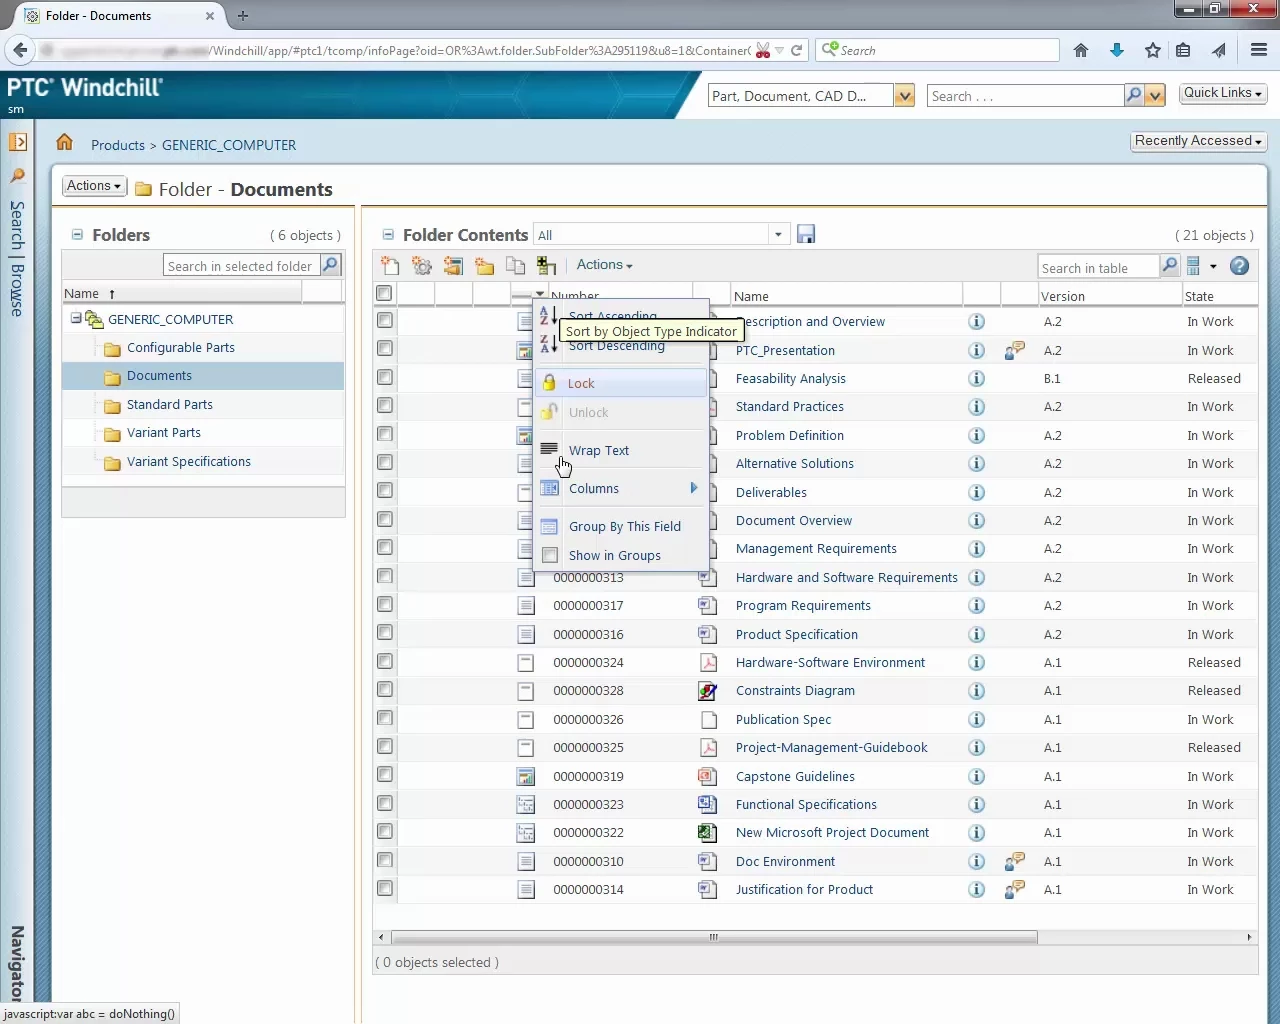
Task: Open the browser hamburger menu
Action: click(1259, 50)
